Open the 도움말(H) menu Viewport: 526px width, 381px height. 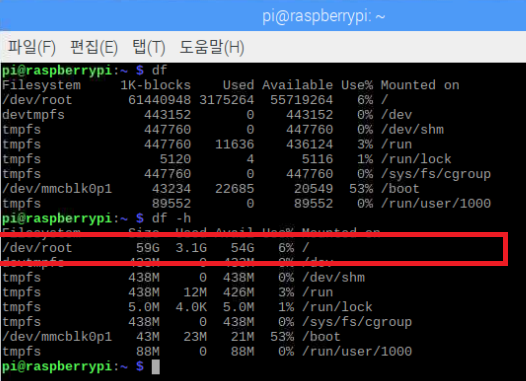pyautogui.click(x=212, y=47)
